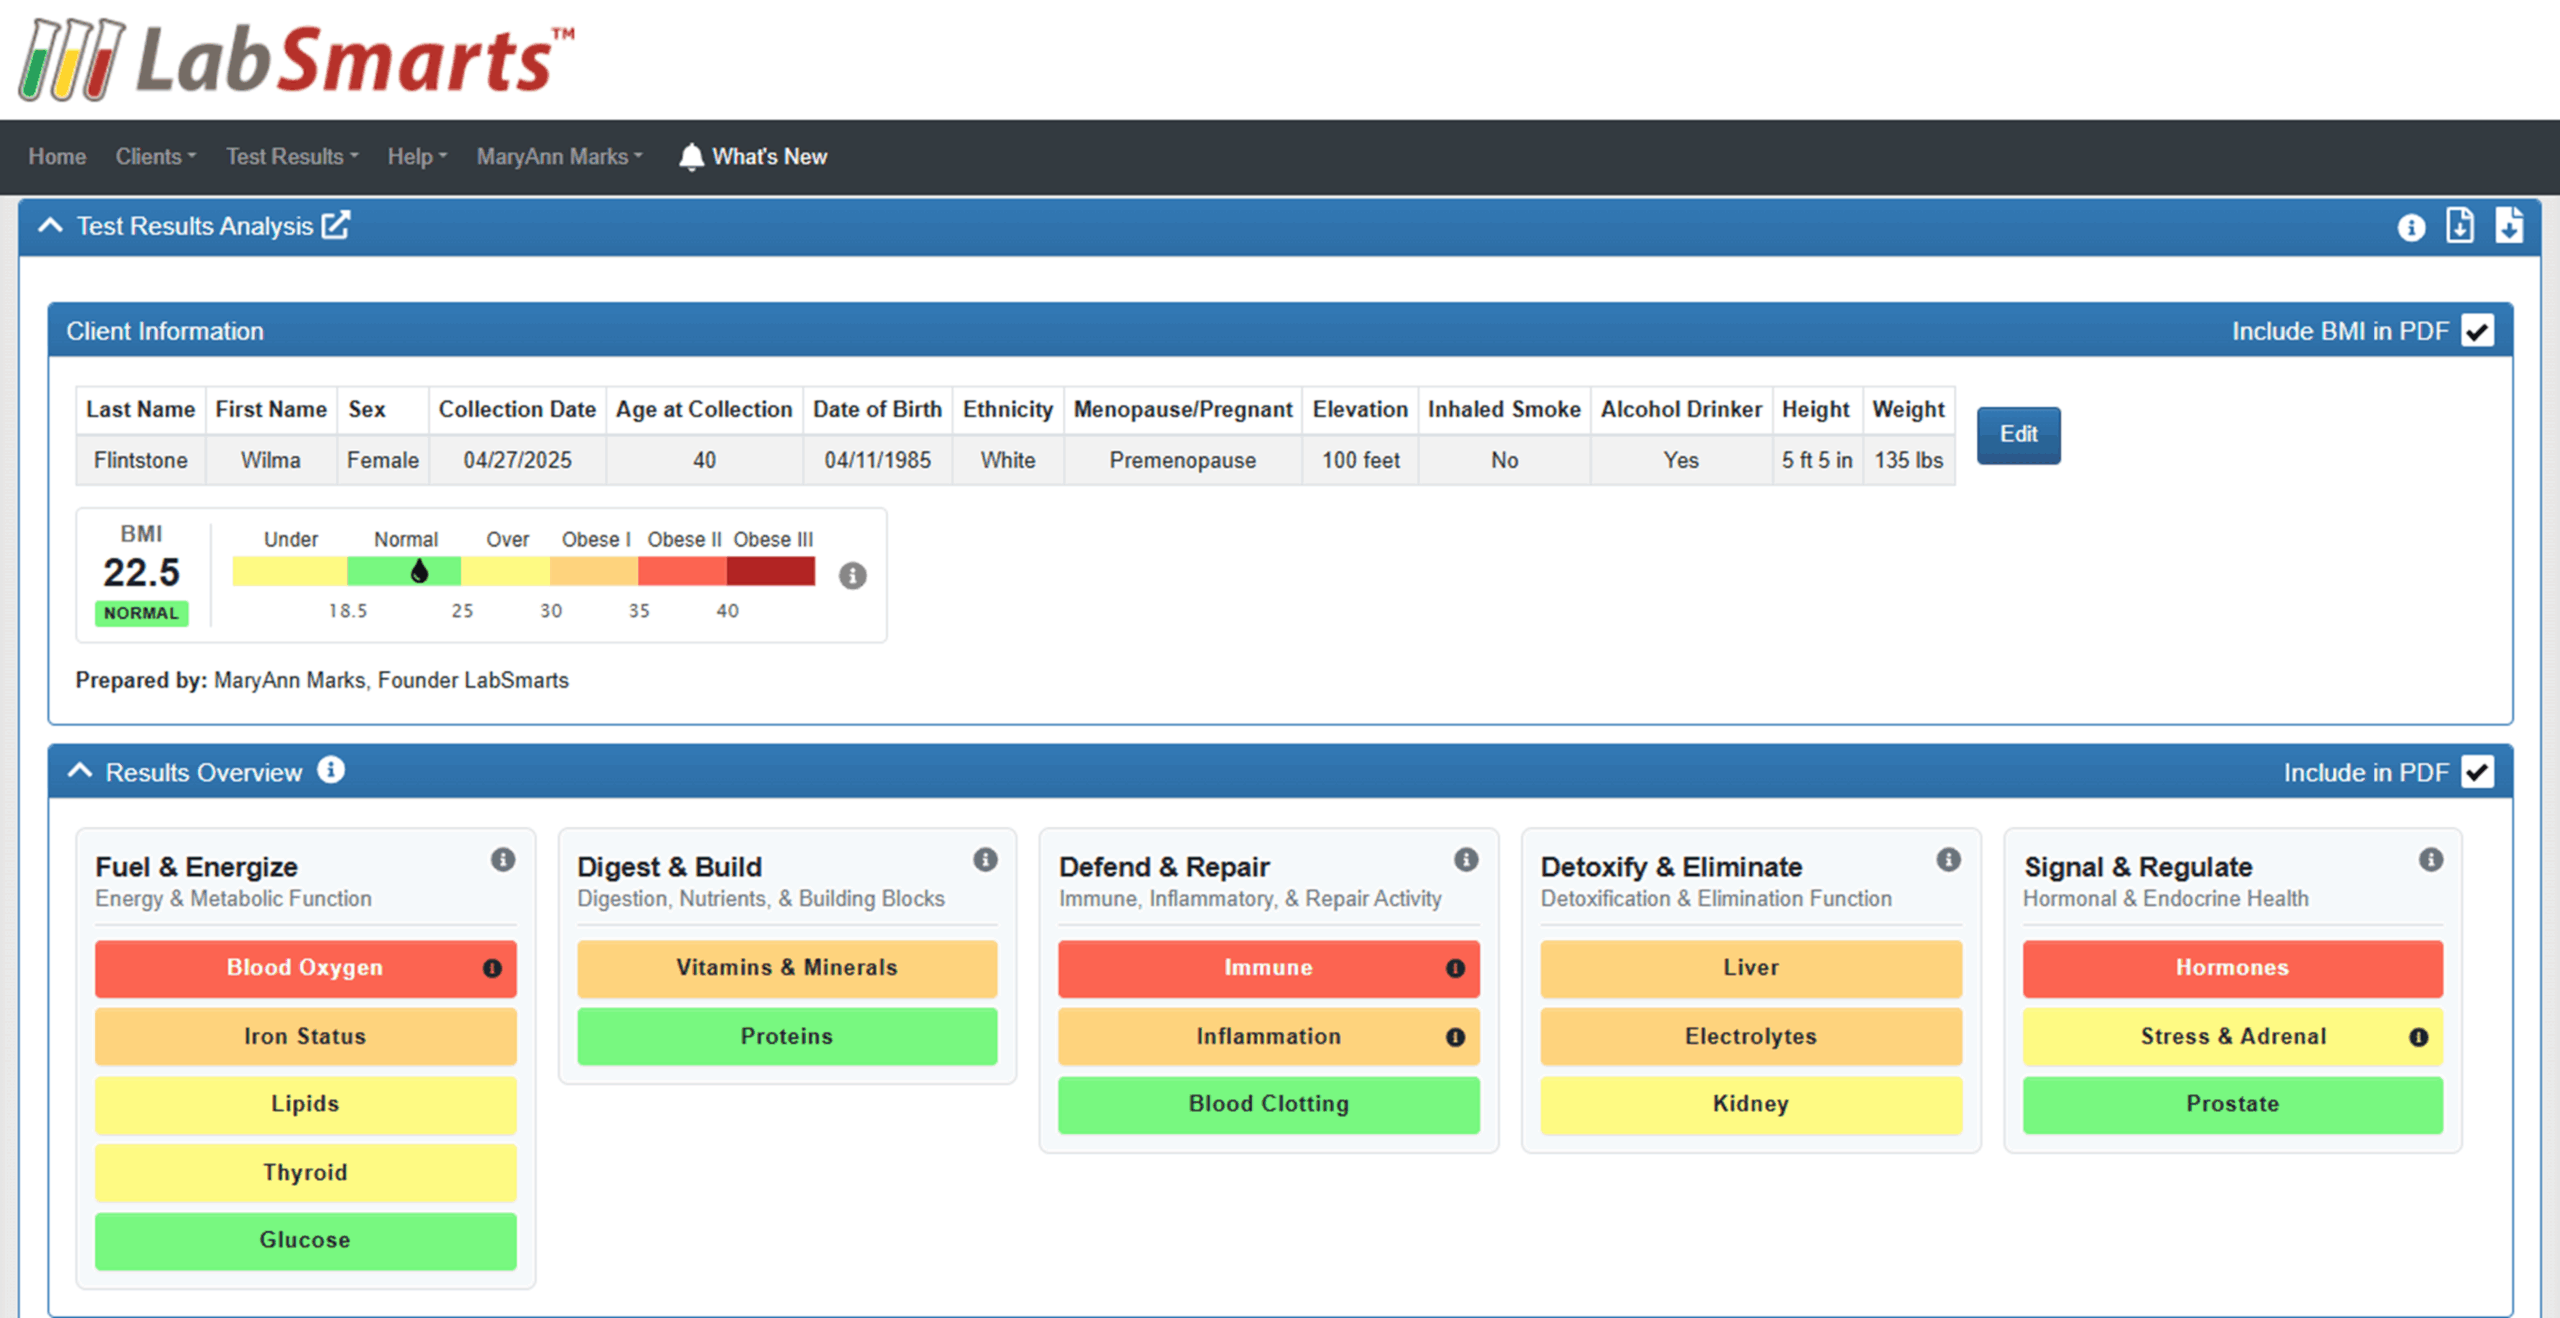Screen dimensions: 2560x1318
Task: Collapse the Results Overview section
Action: tap(80, 771)
